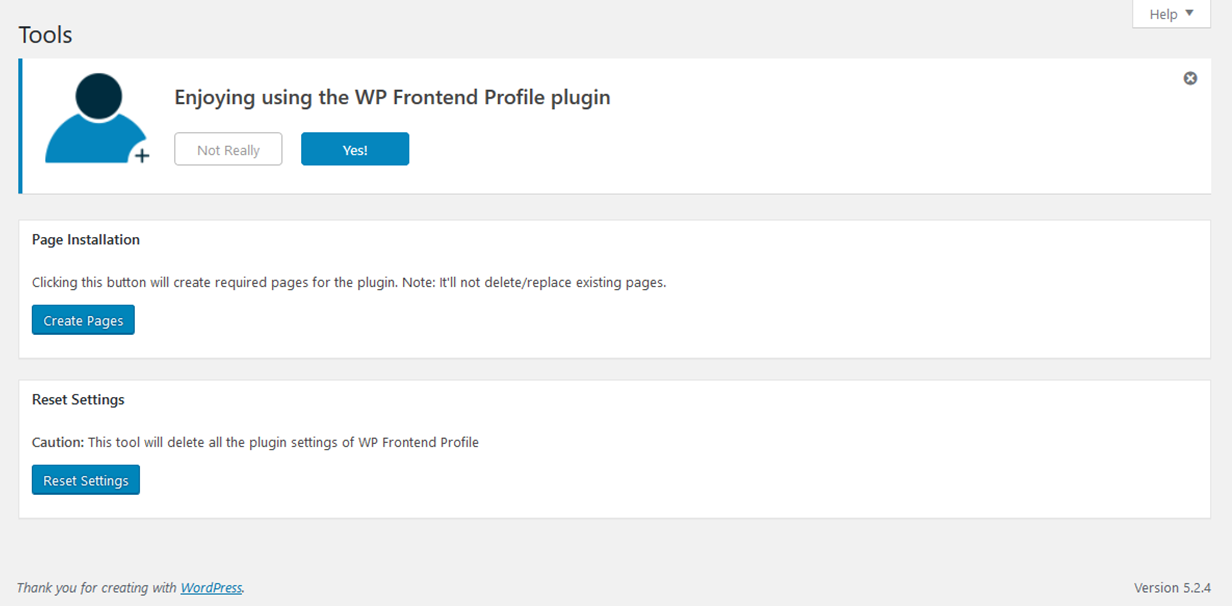Click the Create Pages button
This screenshot has height=606, width=1232.
click(x=83, y=321)
